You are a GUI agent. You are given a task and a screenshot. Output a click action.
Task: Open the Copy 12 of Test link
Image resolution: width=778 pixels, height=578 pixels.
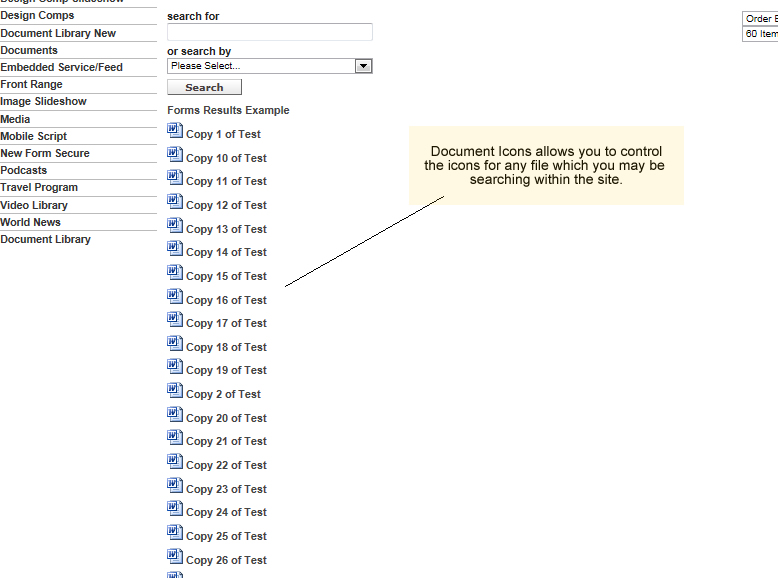tap(226, 205)
